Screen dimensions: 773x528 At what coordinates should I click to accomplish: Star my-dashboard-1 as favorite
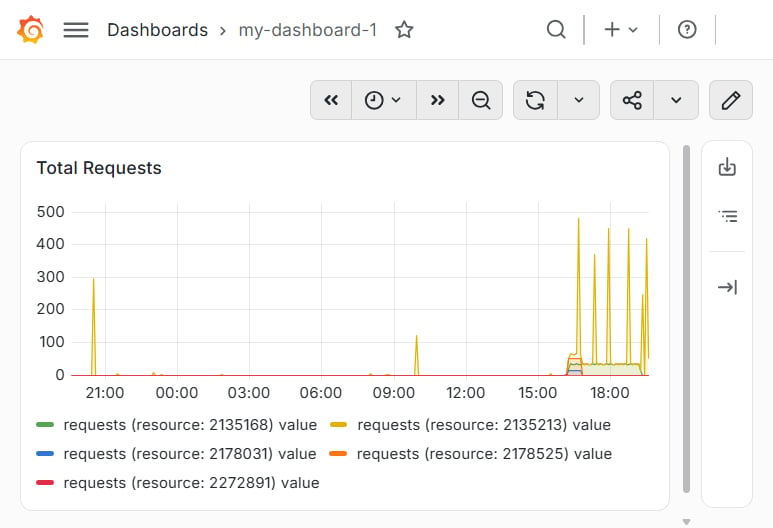pyautogui.click(x=404, y=30)
